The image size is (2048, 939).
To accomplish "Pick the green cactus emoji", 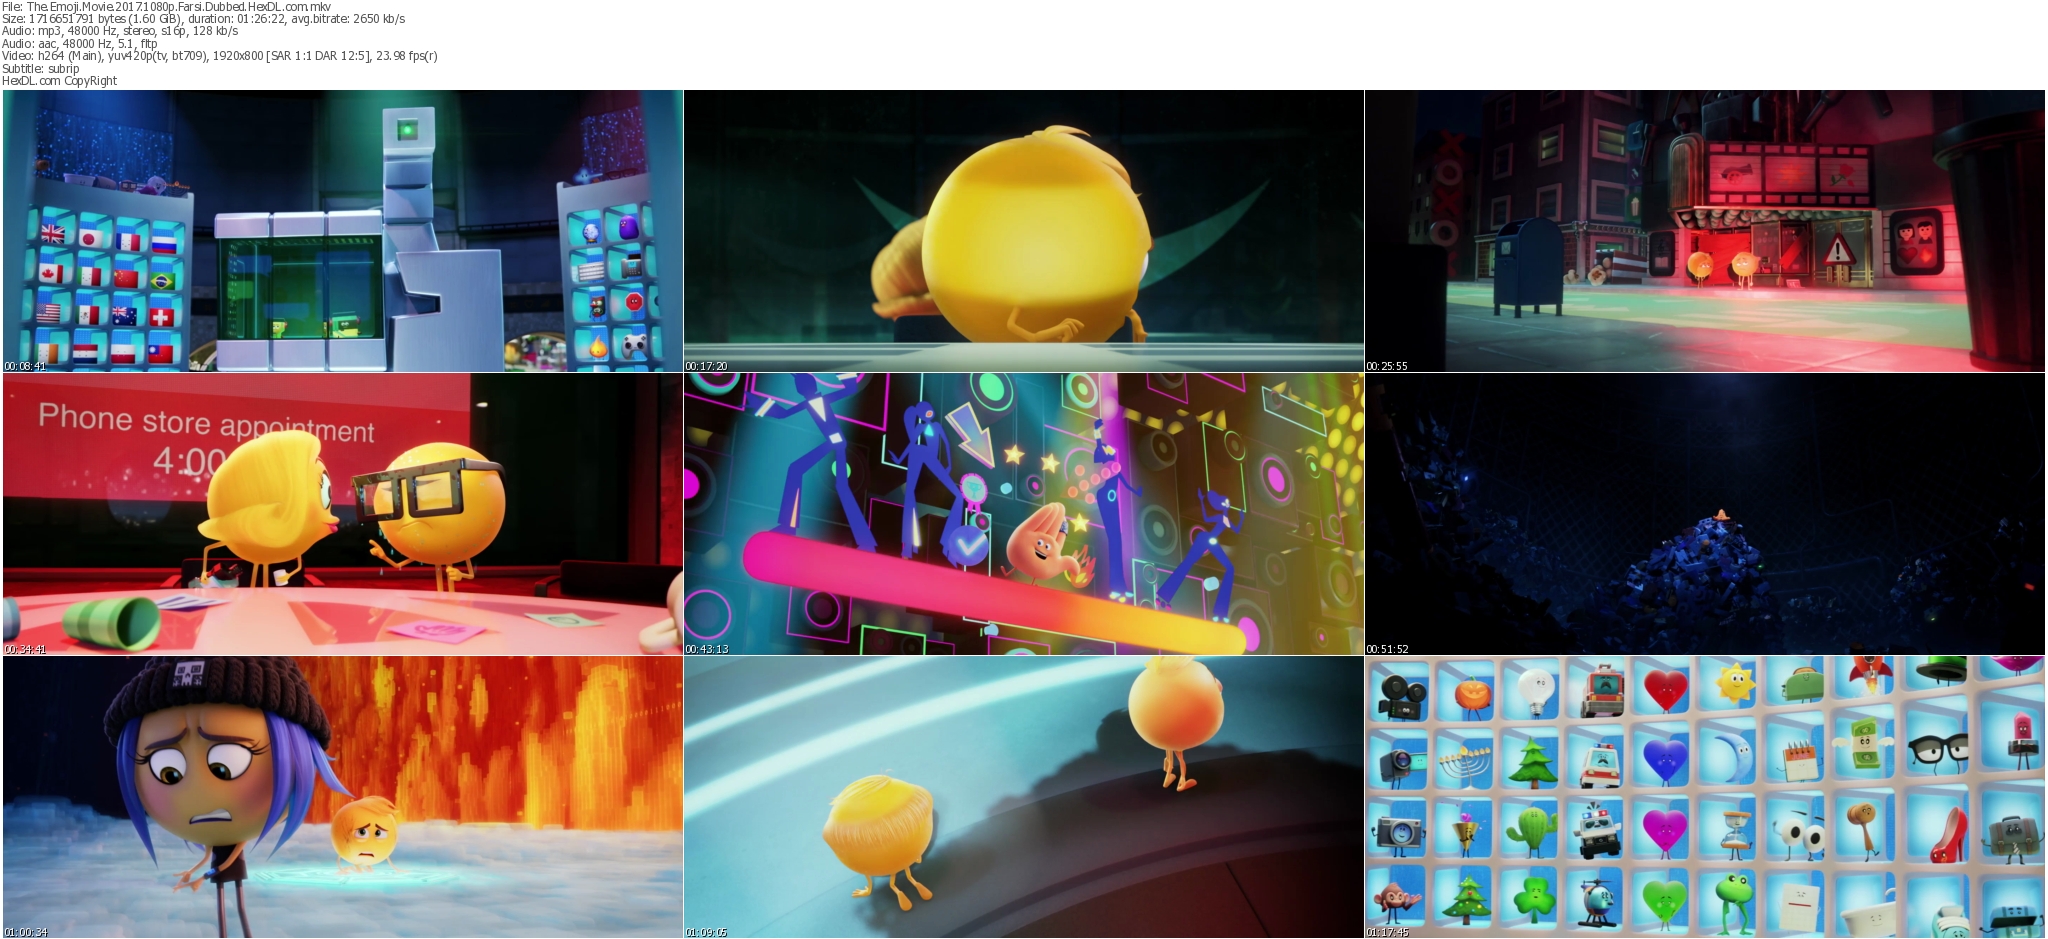I will pyautogui.click(x=1531, y=830).
